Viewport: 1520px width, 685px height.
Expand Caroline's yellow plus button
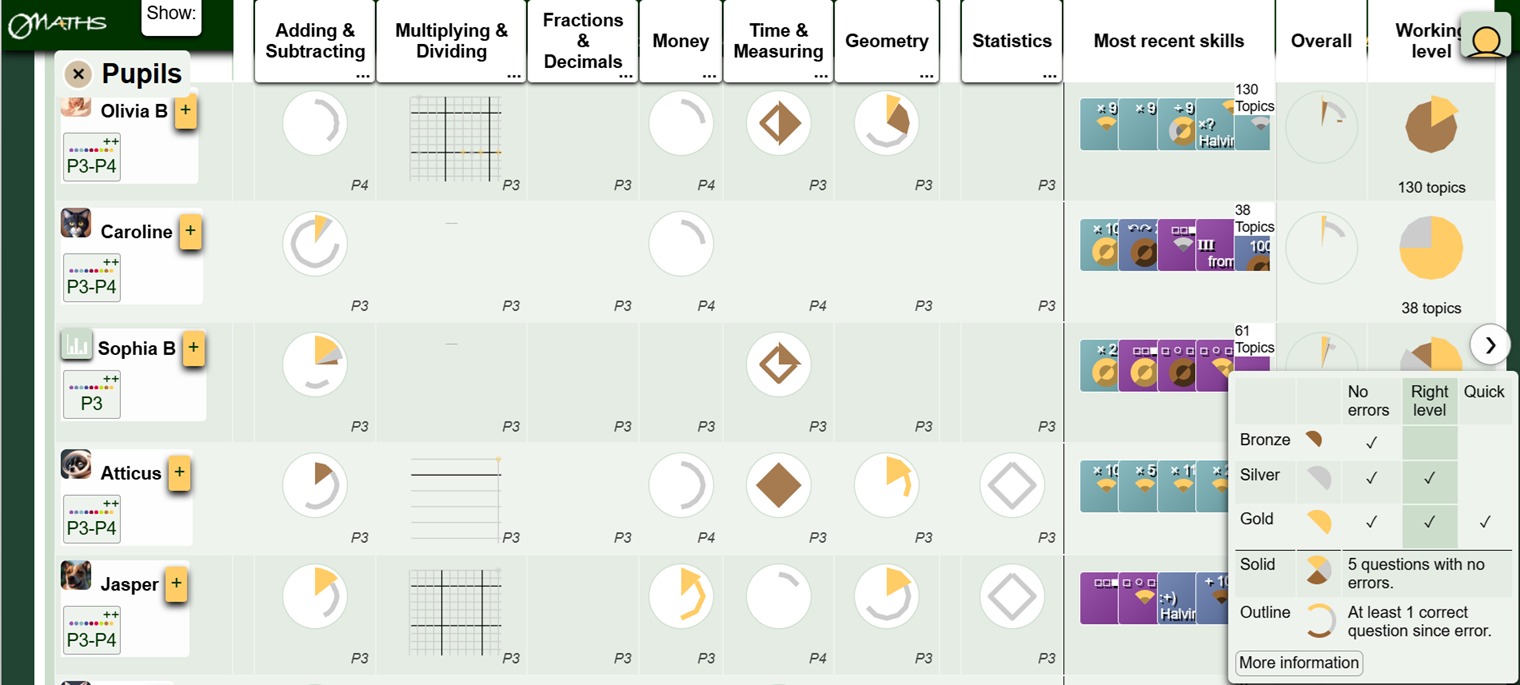(x=190, y=233)
